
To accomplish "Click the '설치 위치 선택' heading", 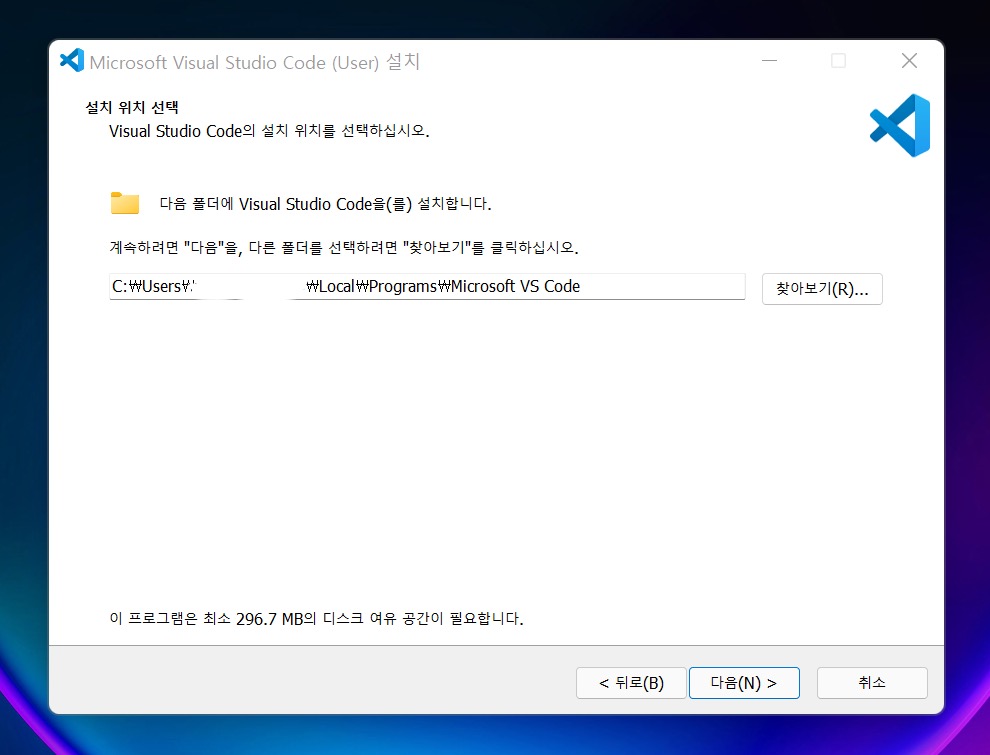I will pos(132,107).
